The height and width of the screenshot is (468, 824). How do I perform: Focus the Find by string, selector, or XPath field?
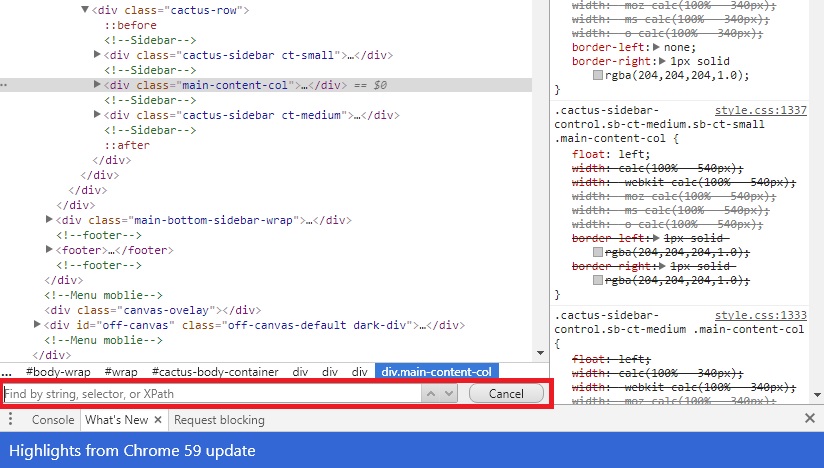[212, 393]
